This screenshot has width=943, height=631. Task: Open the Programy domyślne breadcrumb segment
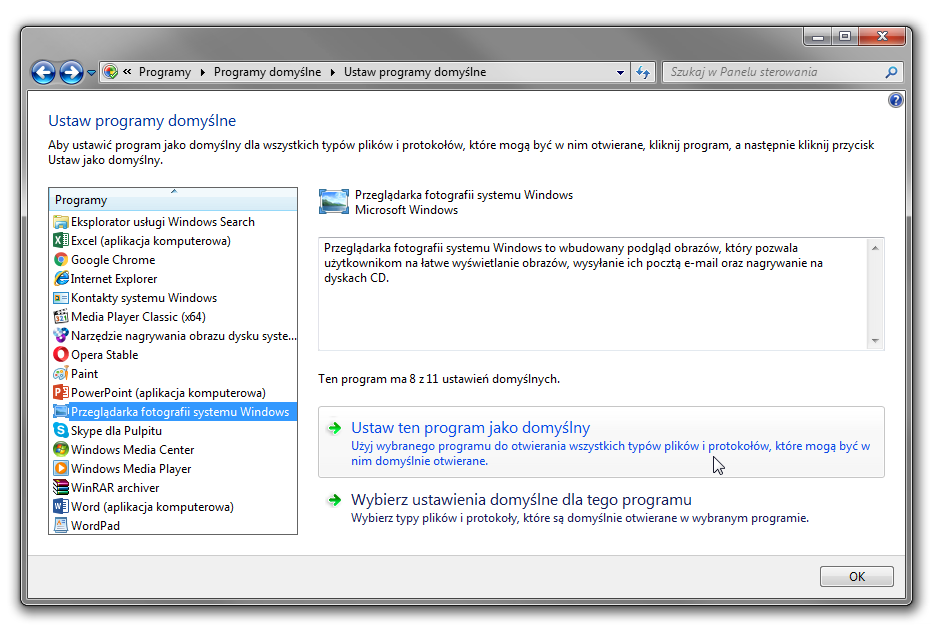268,72
